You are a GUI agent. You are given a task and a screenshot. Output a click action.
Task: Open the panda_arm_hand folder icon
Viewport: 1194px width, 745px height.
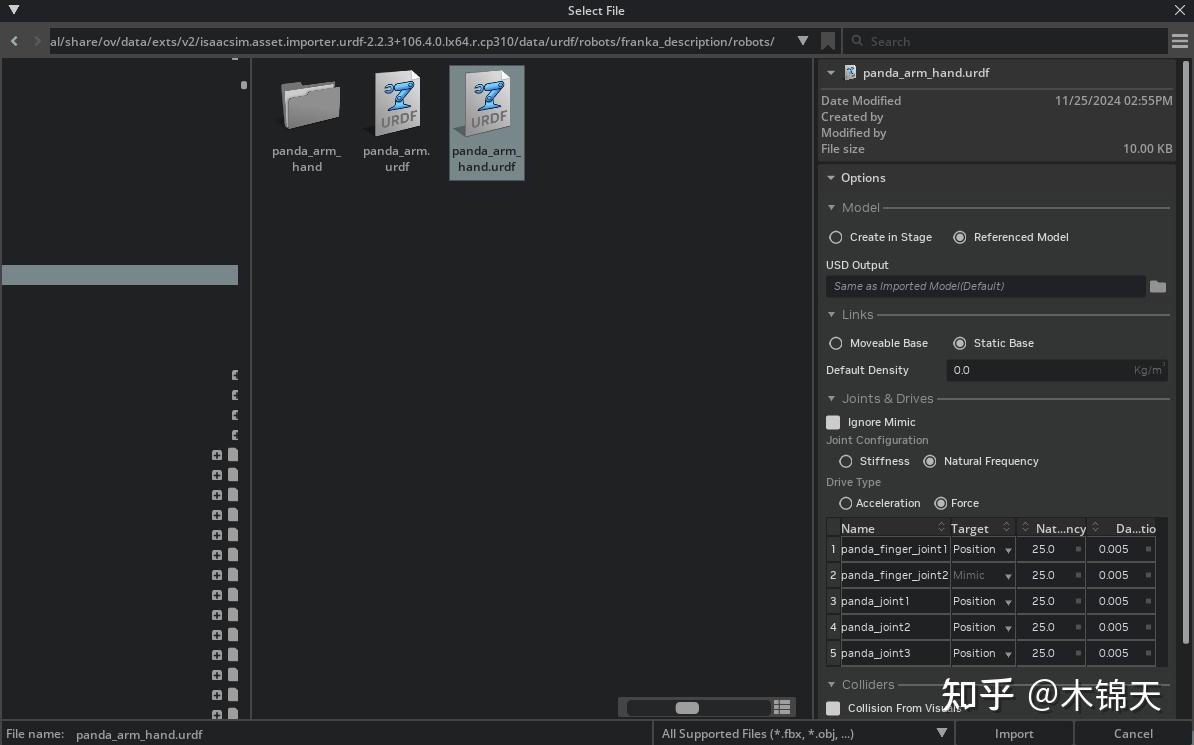coord(306,103)
